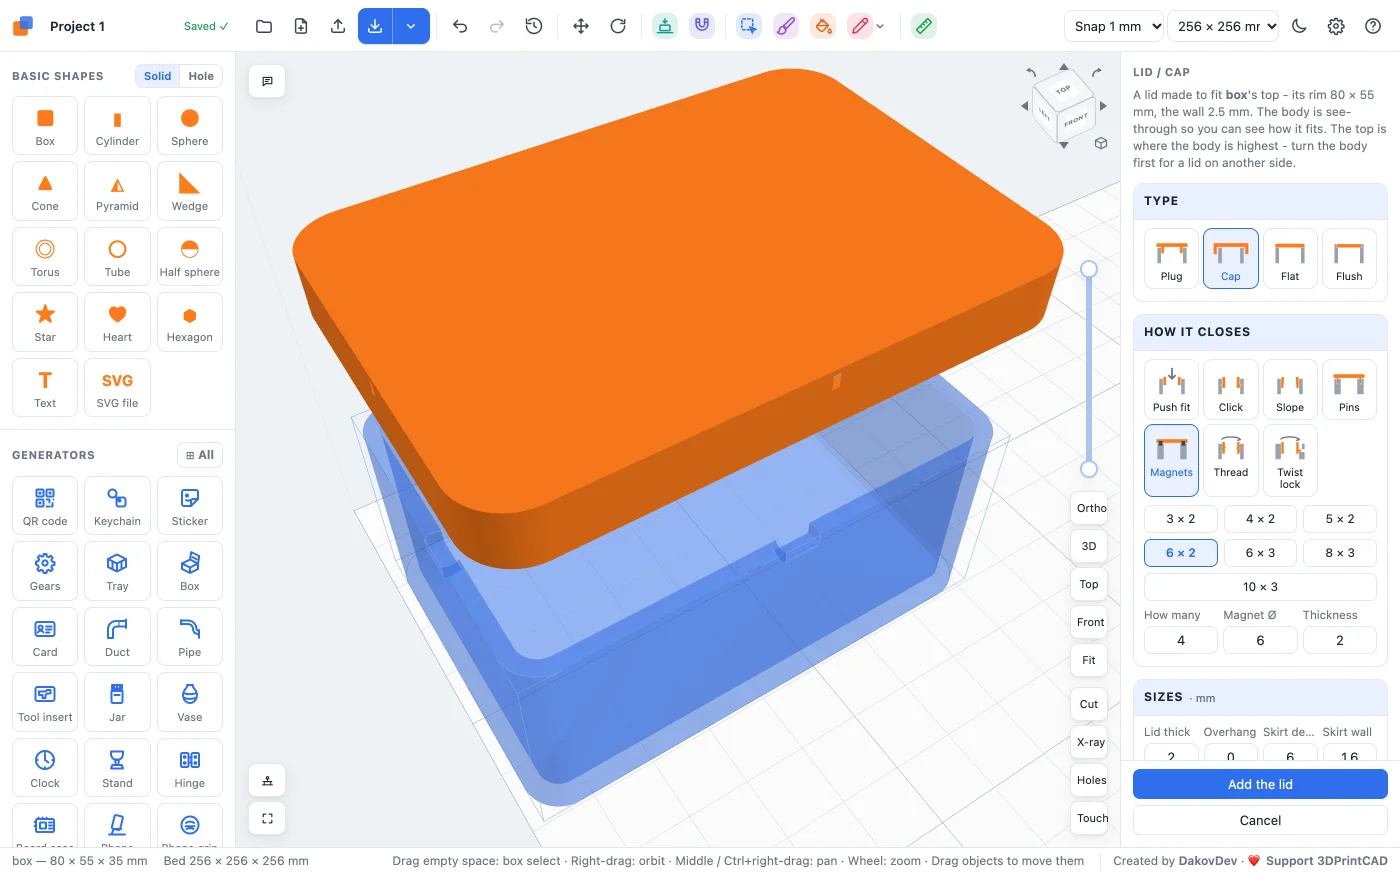The width and height of the screenshot is (1400, 875).
Task: Undo the last action
Action: [x=460, y=26]
